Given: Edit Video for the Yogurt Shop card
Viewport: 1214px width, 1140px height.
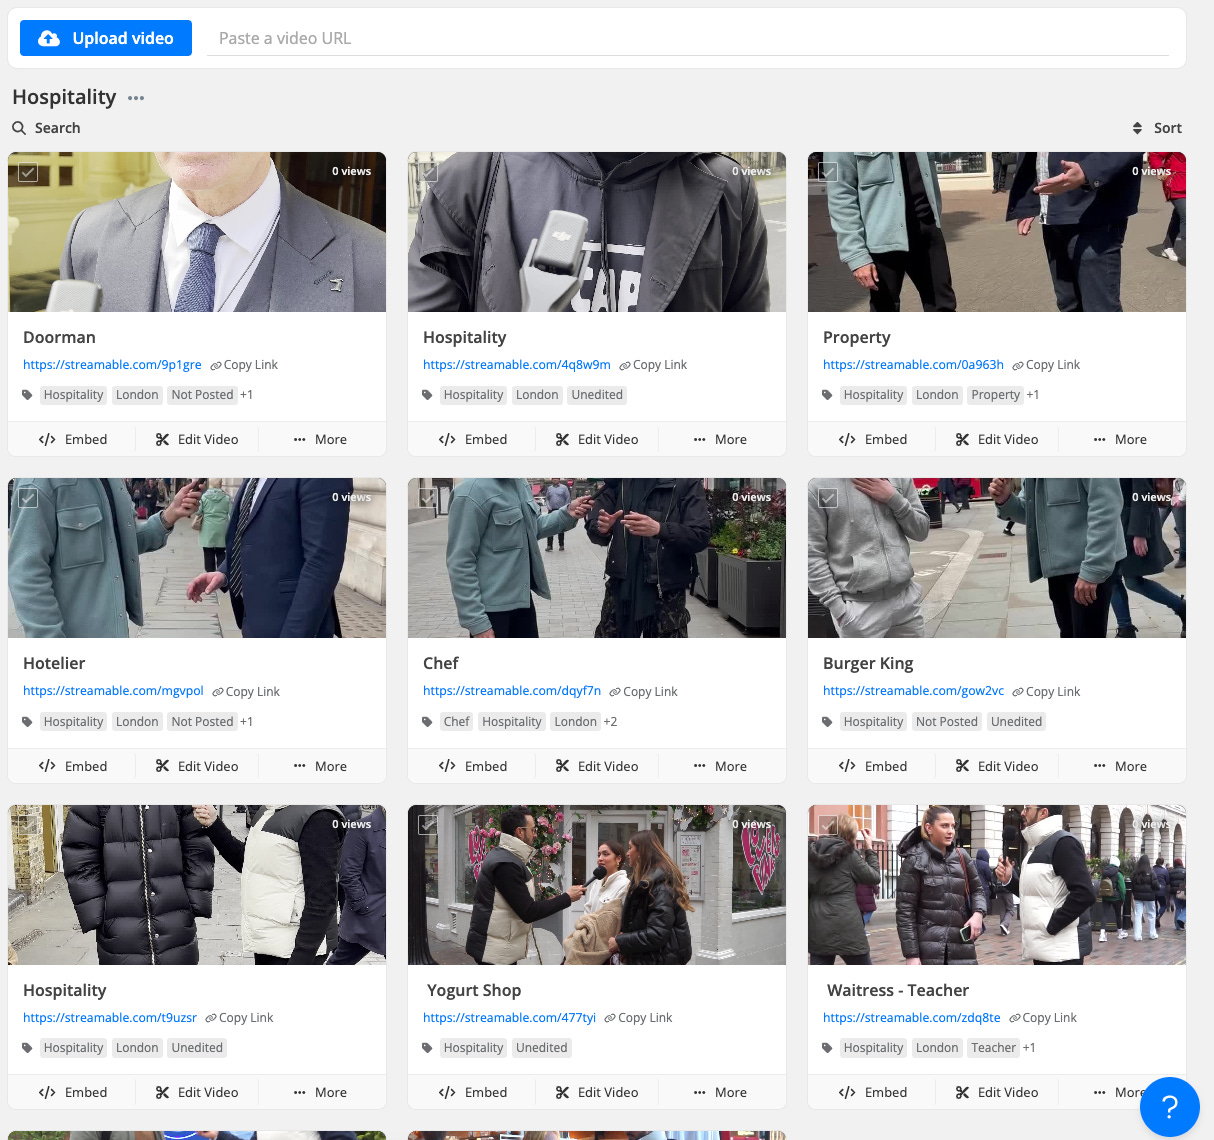Looking at the screenshot, I should [x=597, y=1093].
